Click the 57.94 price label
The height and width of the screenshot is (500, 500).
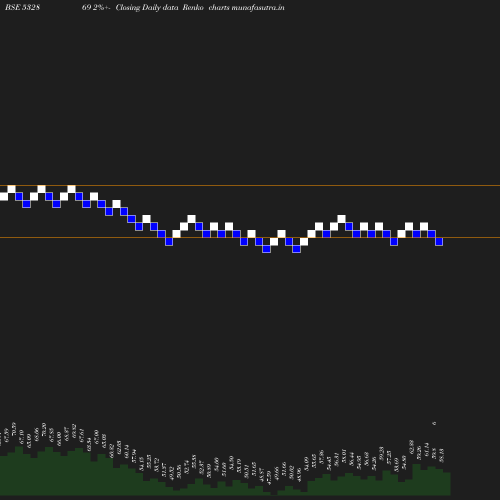point(134,456)
